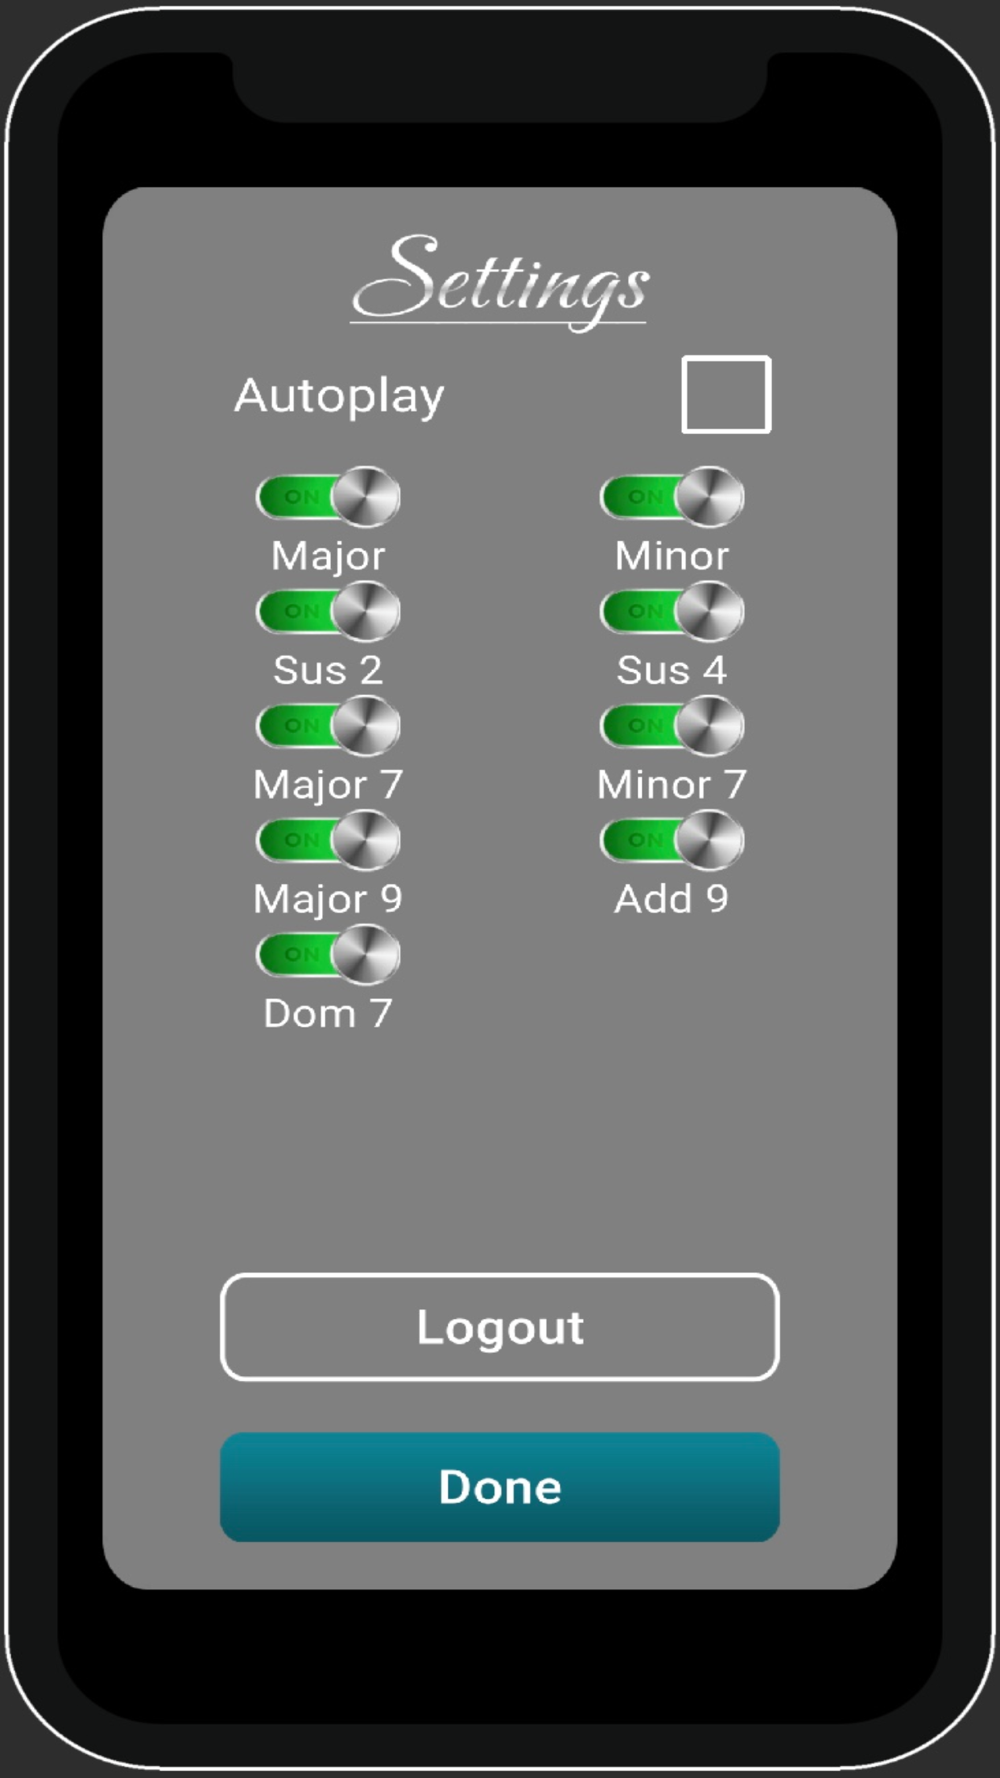The height and width of the screenshot is (1778, 1000).
Task: Toggle the Minor chord switch
Action: (x=672, y=497)
